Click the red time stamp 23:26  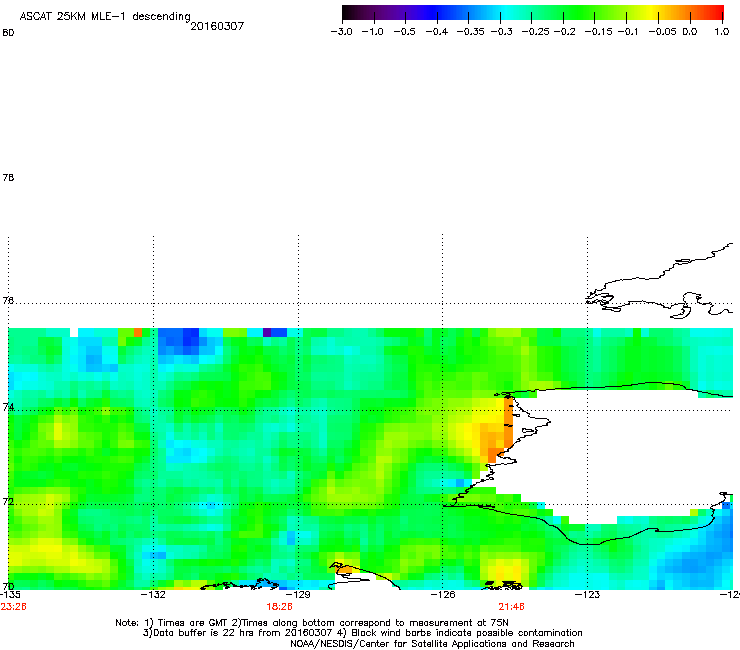[x=14, y=607]
